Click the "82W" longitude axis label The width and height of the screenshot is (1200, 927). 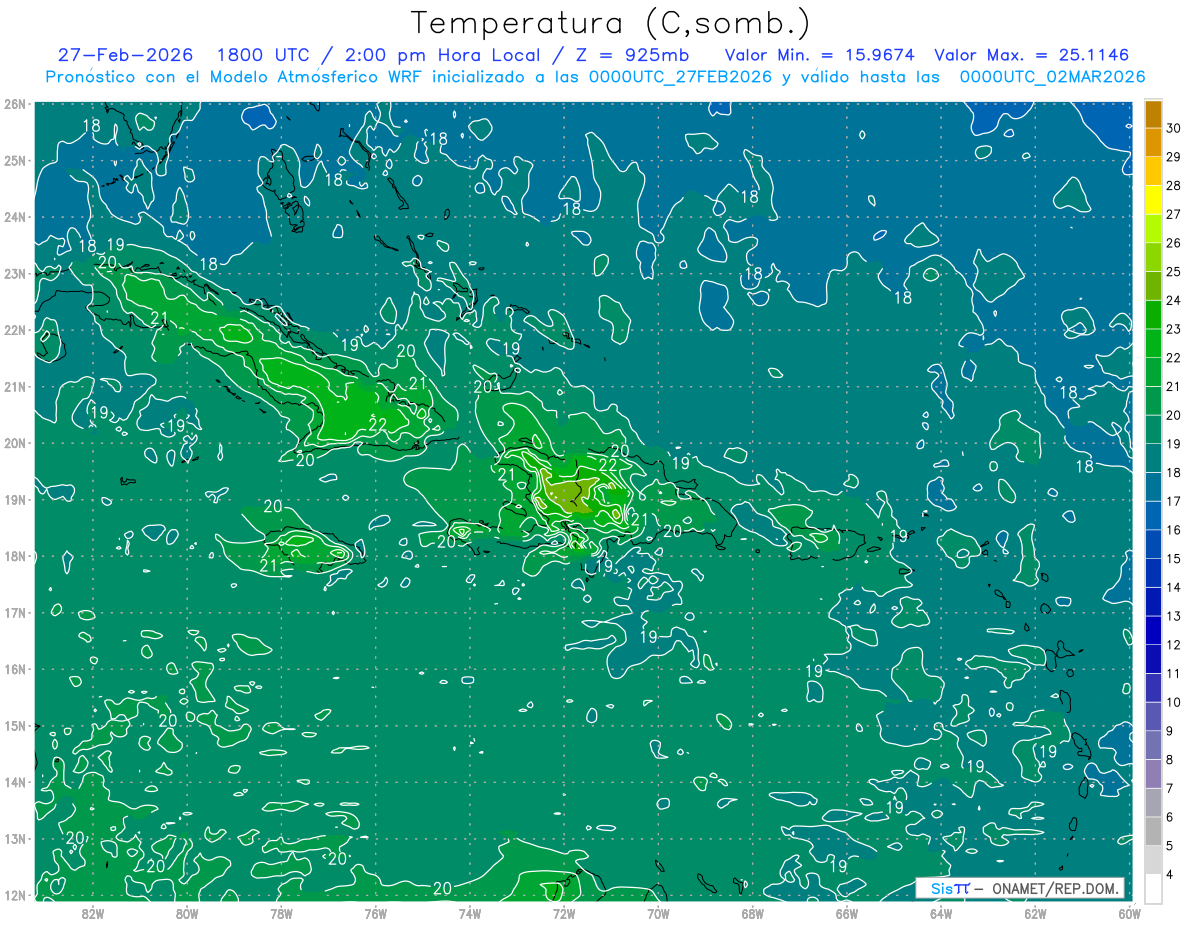(x=92, y=913)
